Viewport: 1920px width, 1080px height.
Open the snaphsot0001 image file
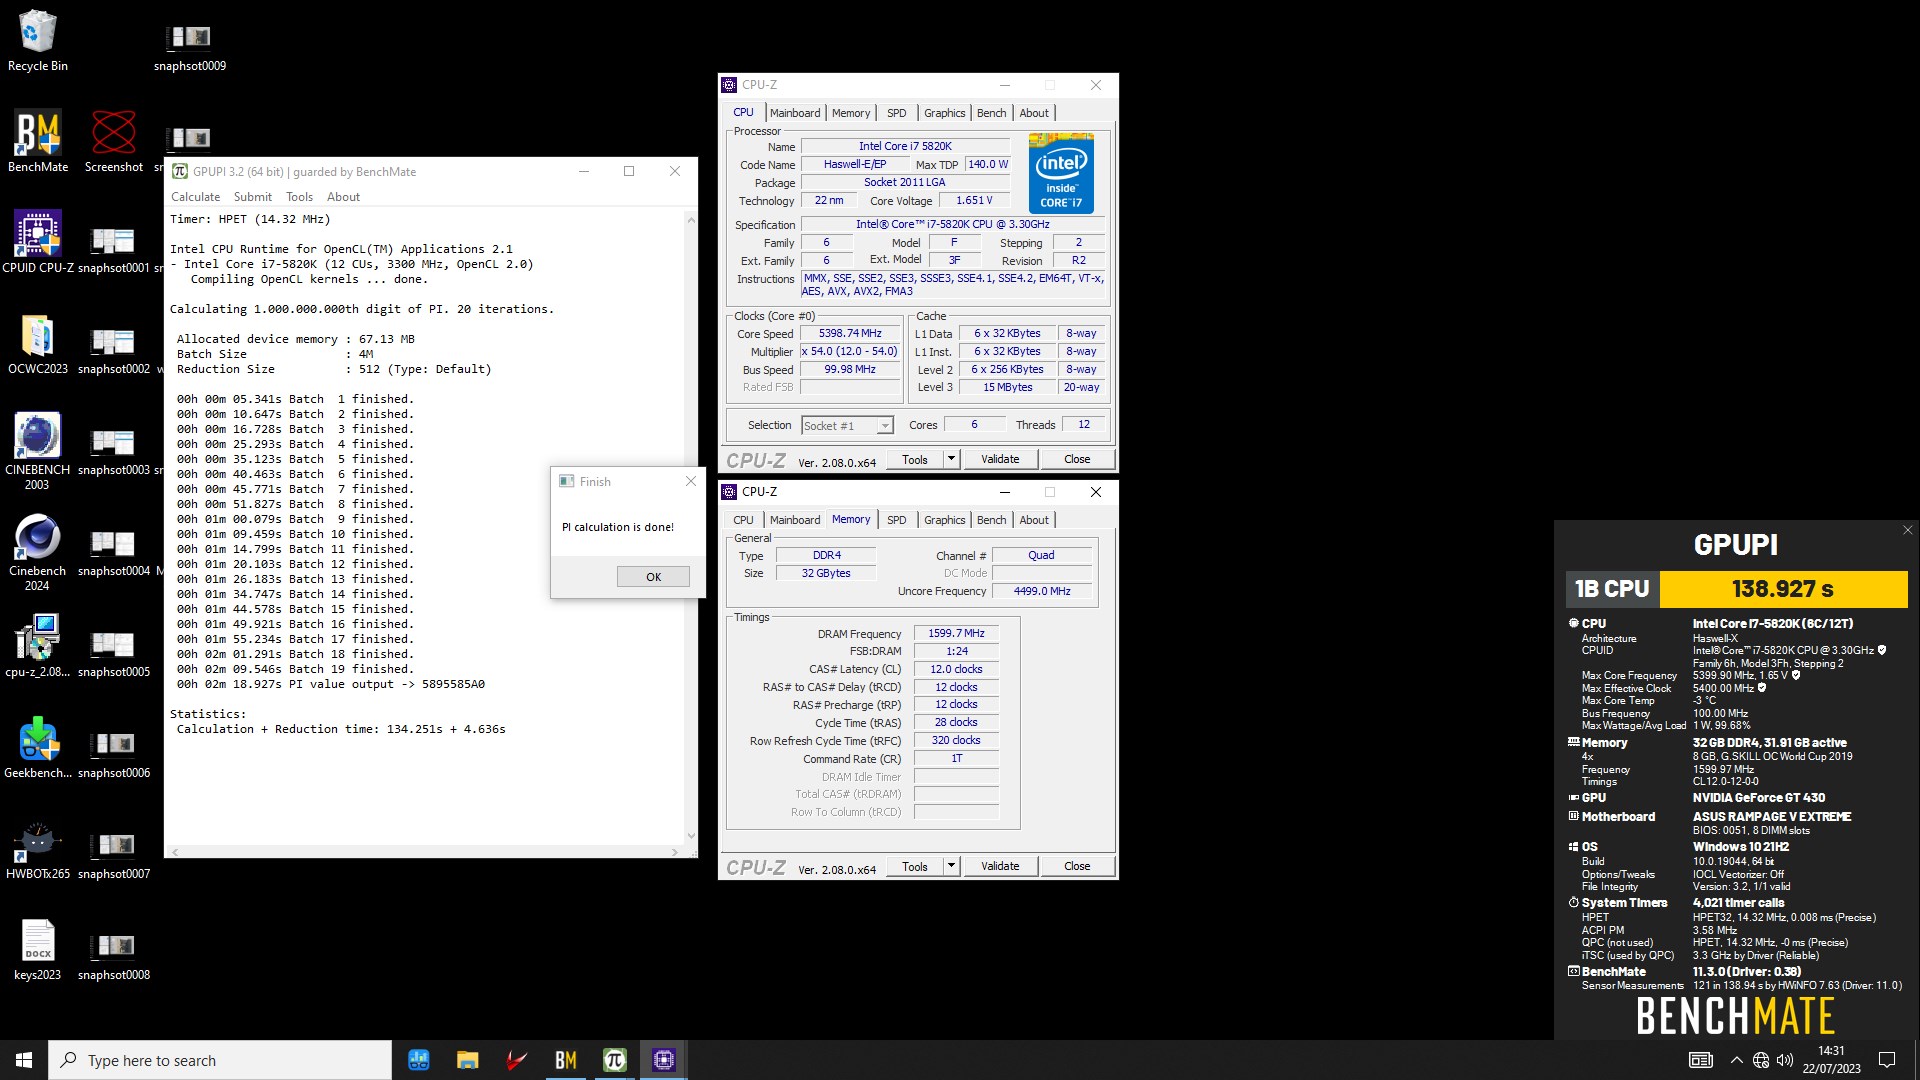[113, 249]
